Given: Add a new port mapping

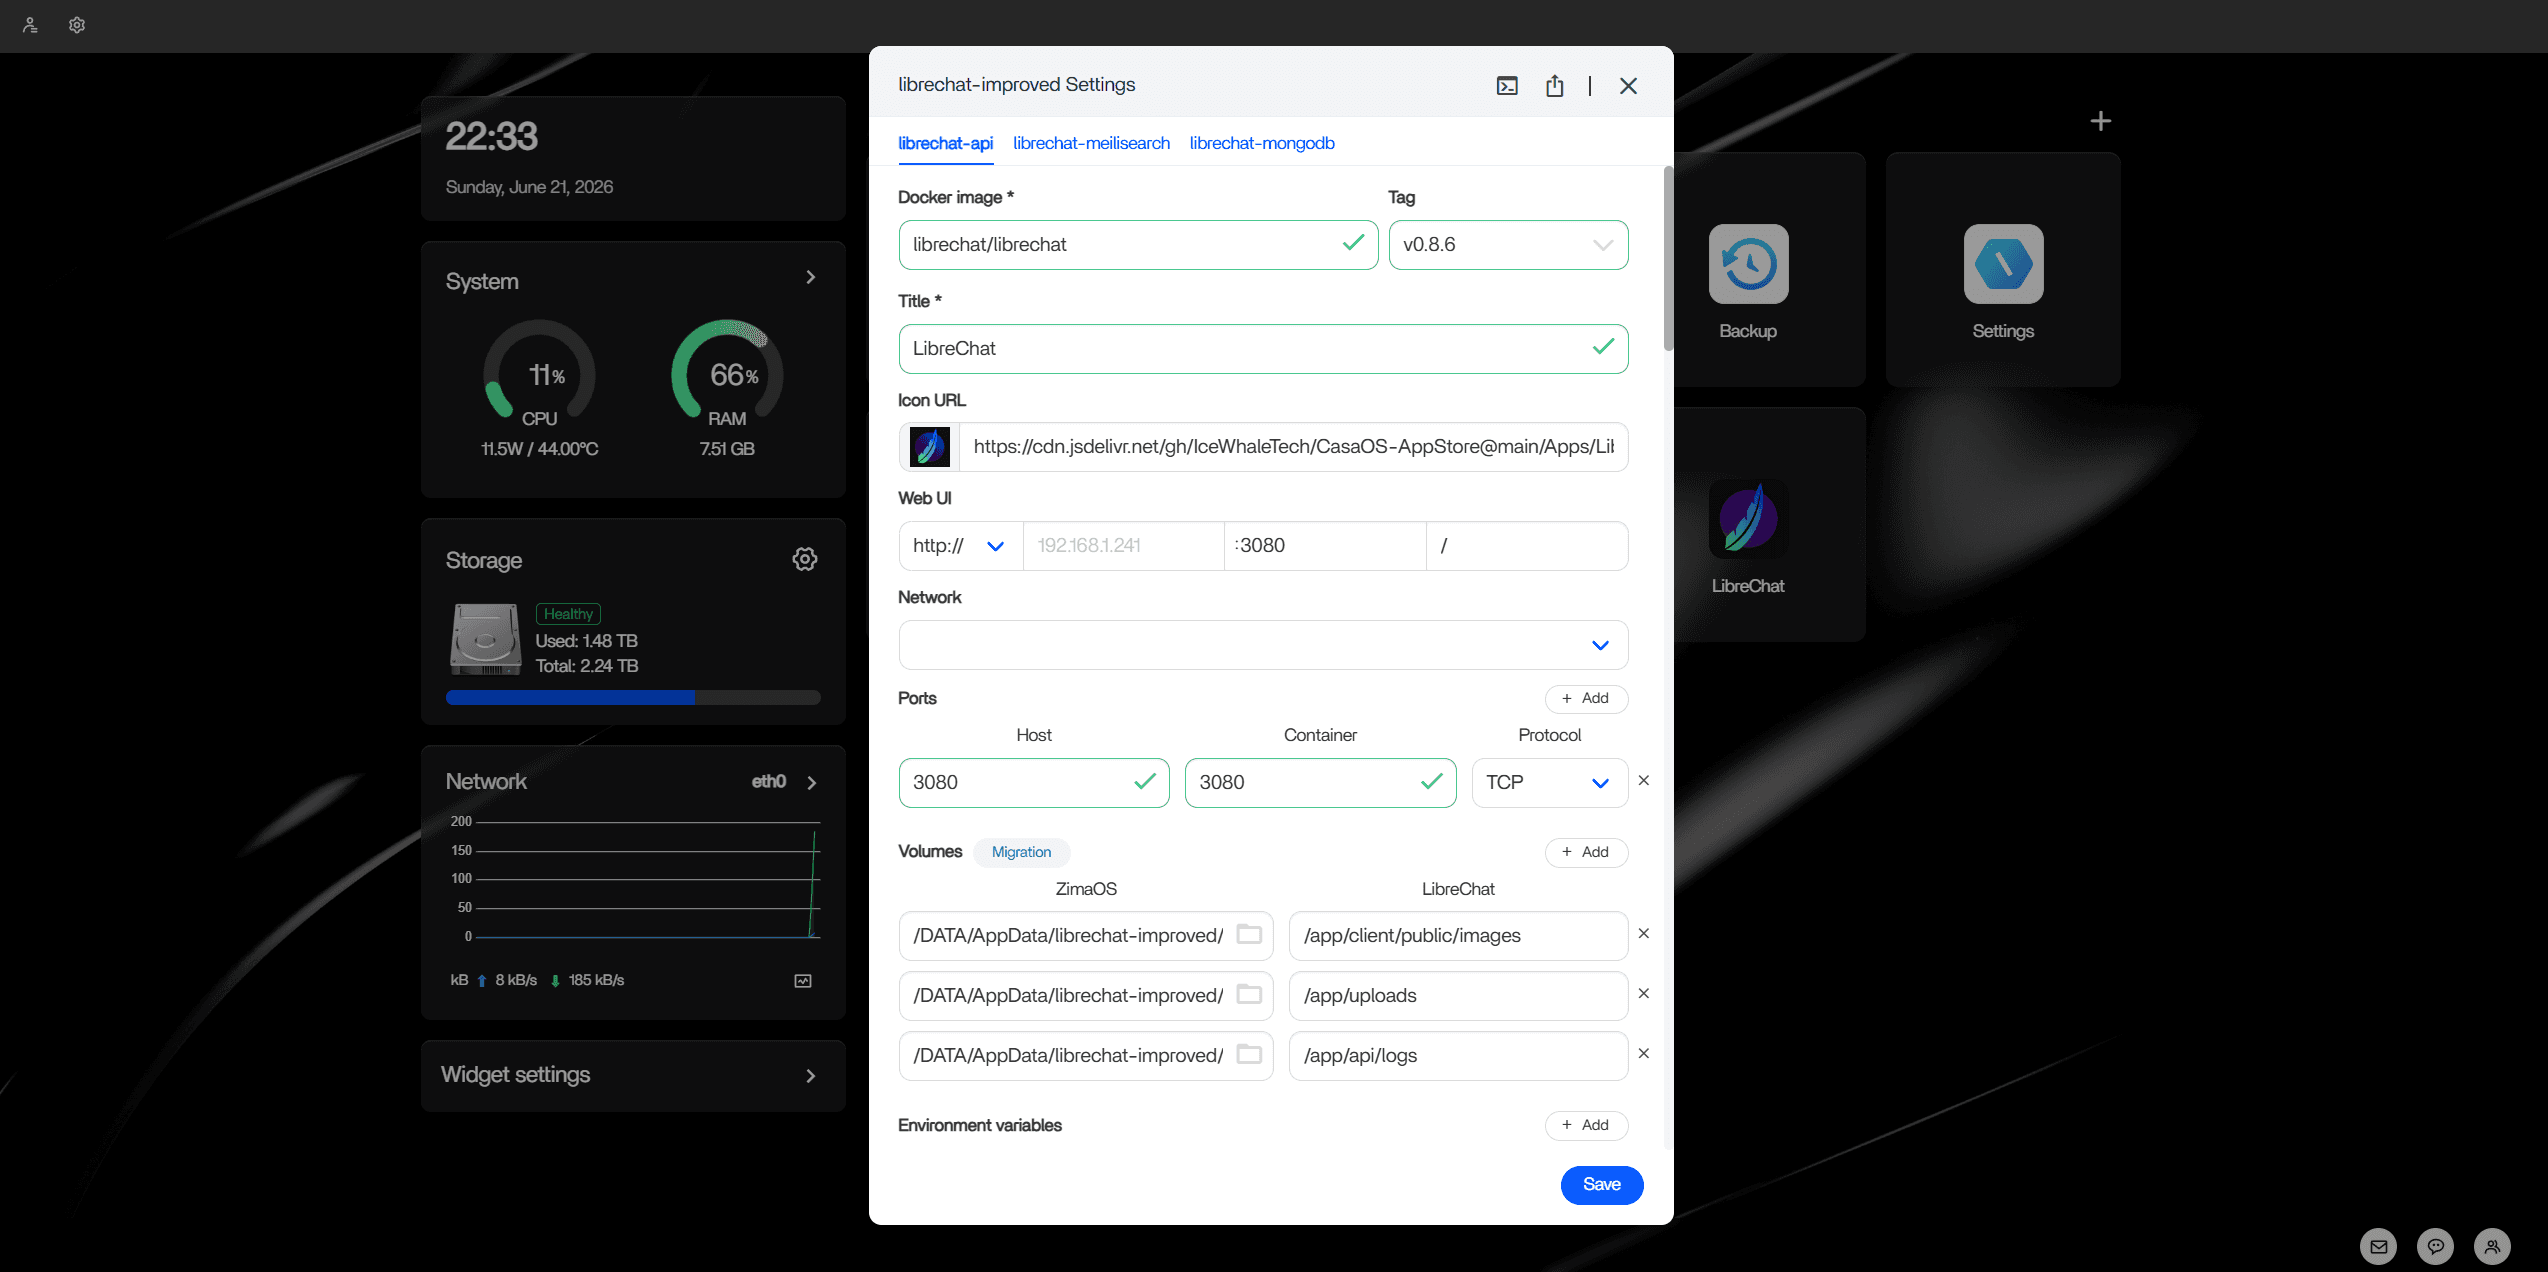Looking at the screenshot, I should coord(1586,698).
